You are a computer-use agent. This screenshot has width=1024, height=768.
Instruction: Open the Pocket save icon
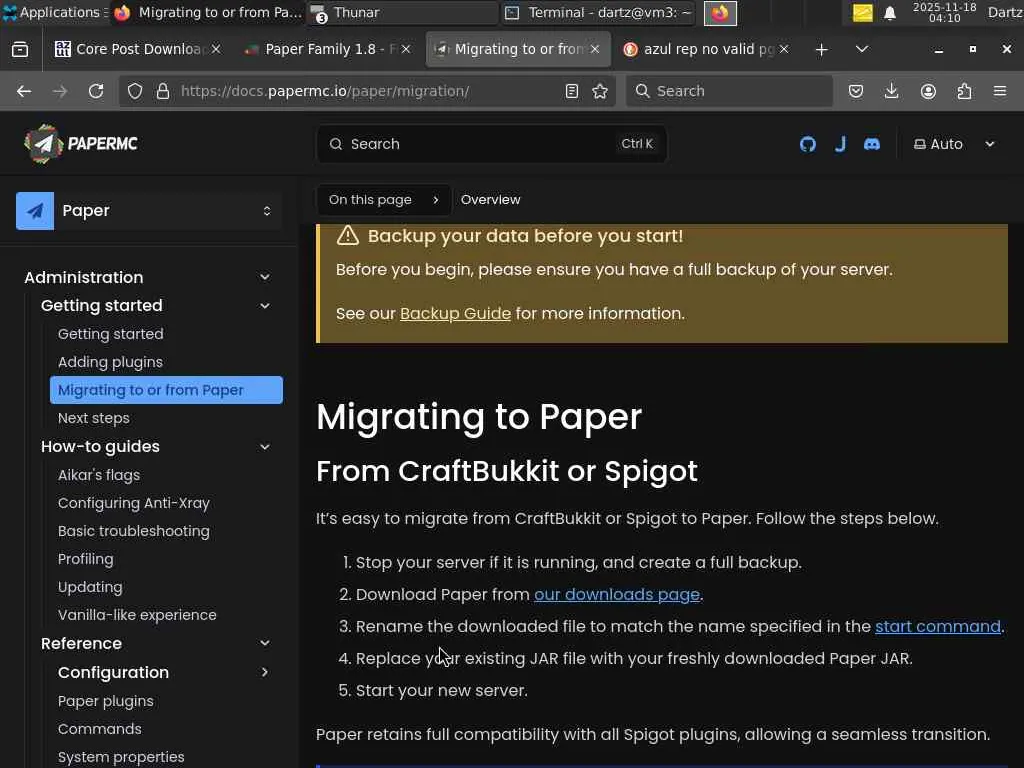pos(856,91)
